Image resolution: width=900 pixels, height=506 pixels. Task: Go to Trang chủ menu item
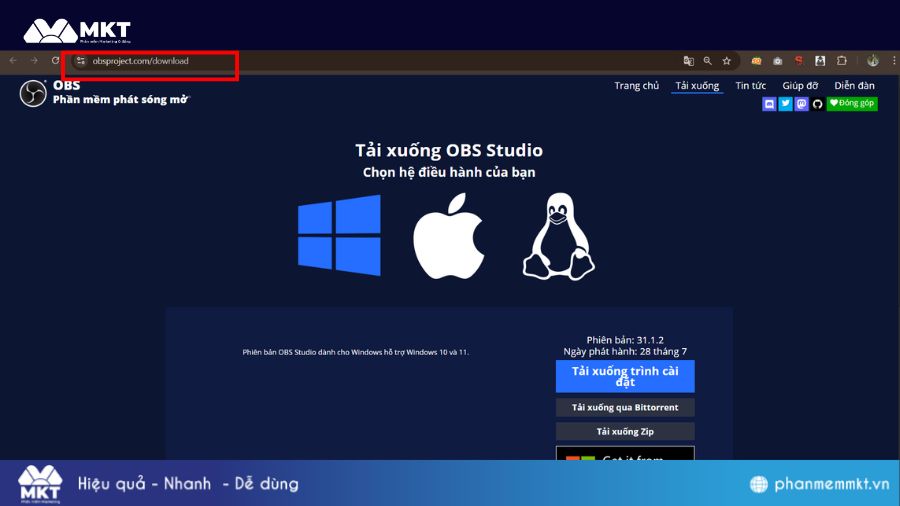tap(637, 85)
